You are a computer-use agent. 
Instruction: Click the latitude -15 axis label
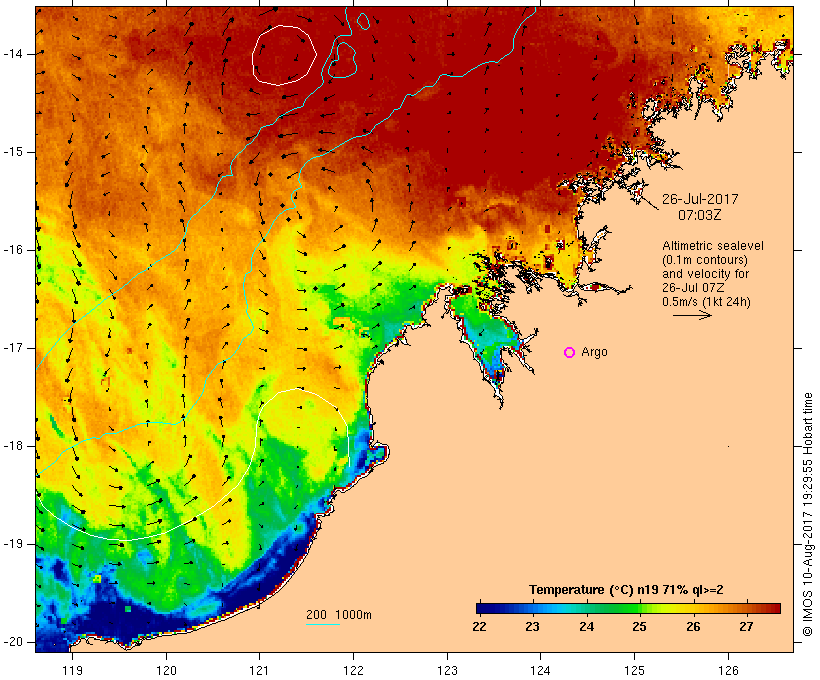(x=13, y=152)
